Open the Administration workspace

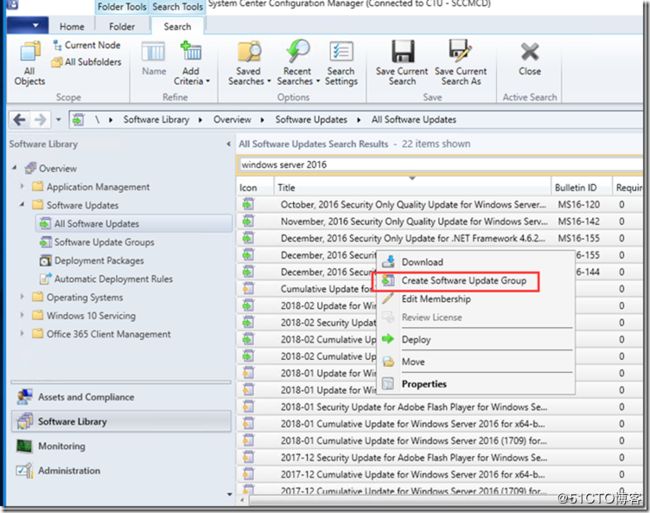121,471
